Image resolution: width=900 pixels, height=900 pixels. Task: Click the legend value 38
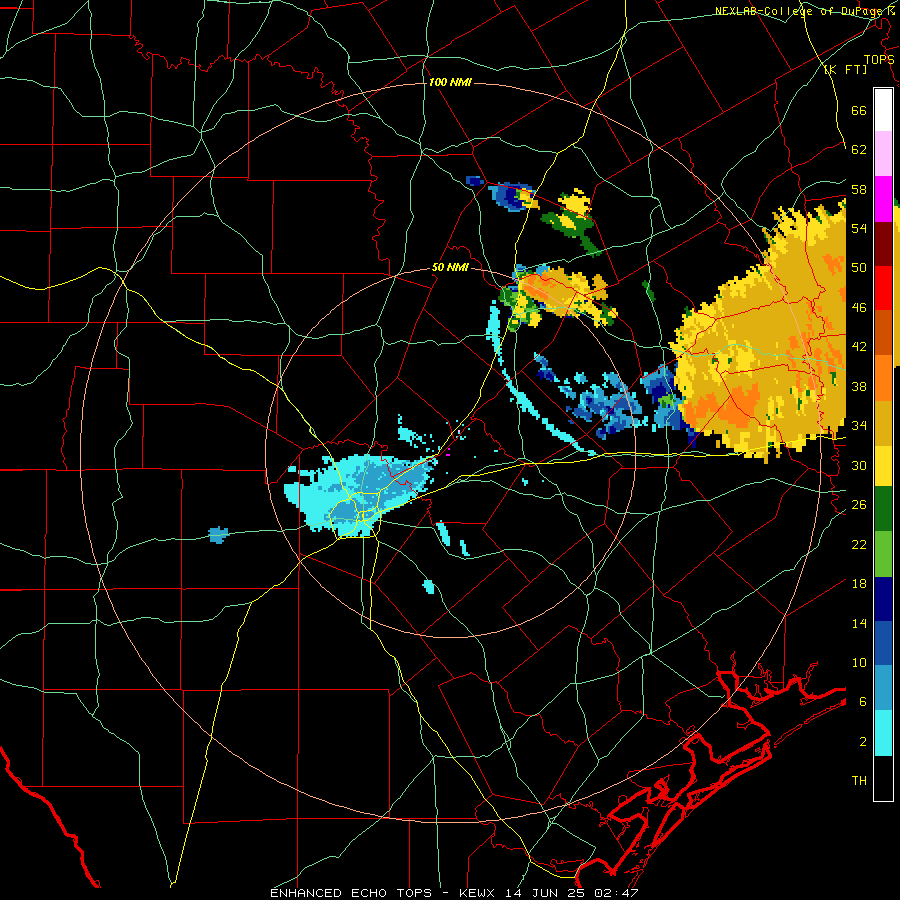coord(859,386)
